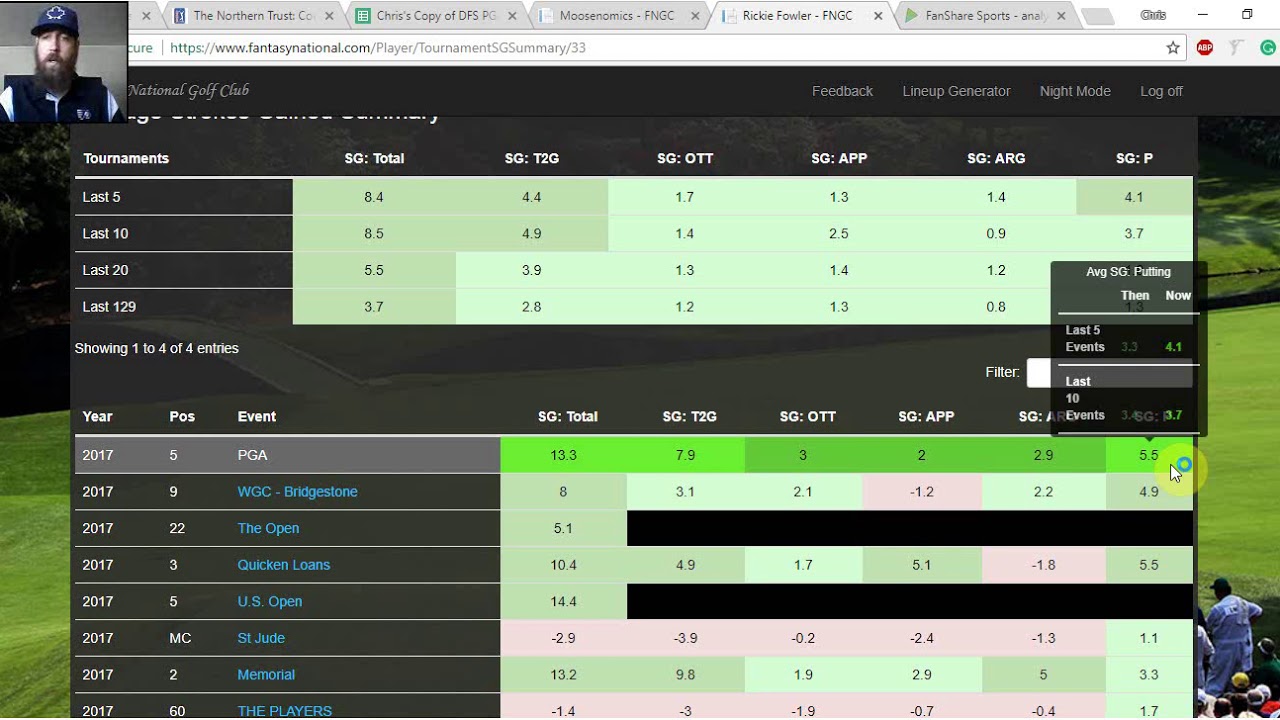Open the Memorial event link
The height and width of the screenshot is (720, 1280).
(266, 675)
